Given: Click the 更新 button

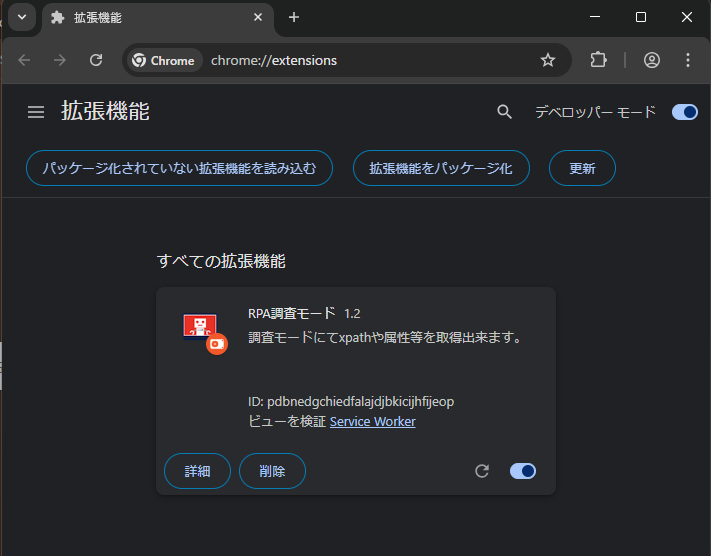Looking at the screenshot, I should click(x=582, y=168).
